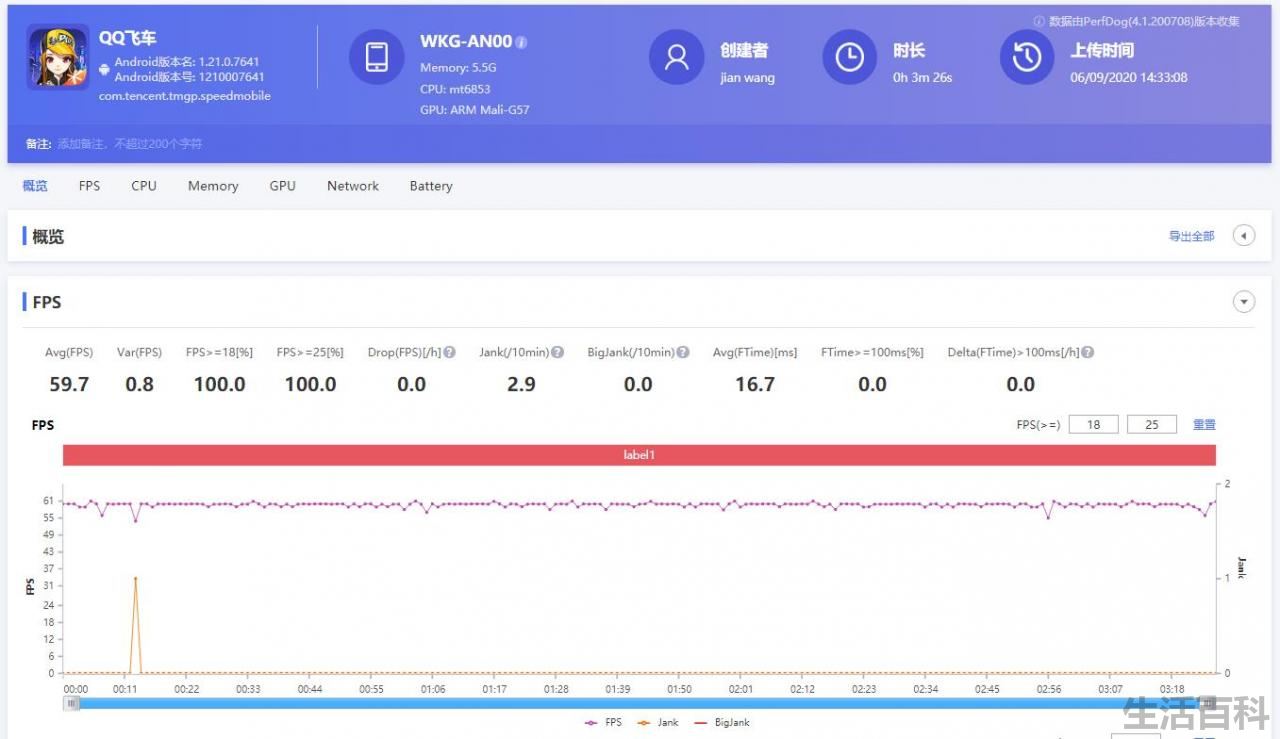The height and width of the screenshot is (739, 1280).
Task: Toggle the Jank series in the chart legend
Action: pyautogui.click(x=656, y=722)
